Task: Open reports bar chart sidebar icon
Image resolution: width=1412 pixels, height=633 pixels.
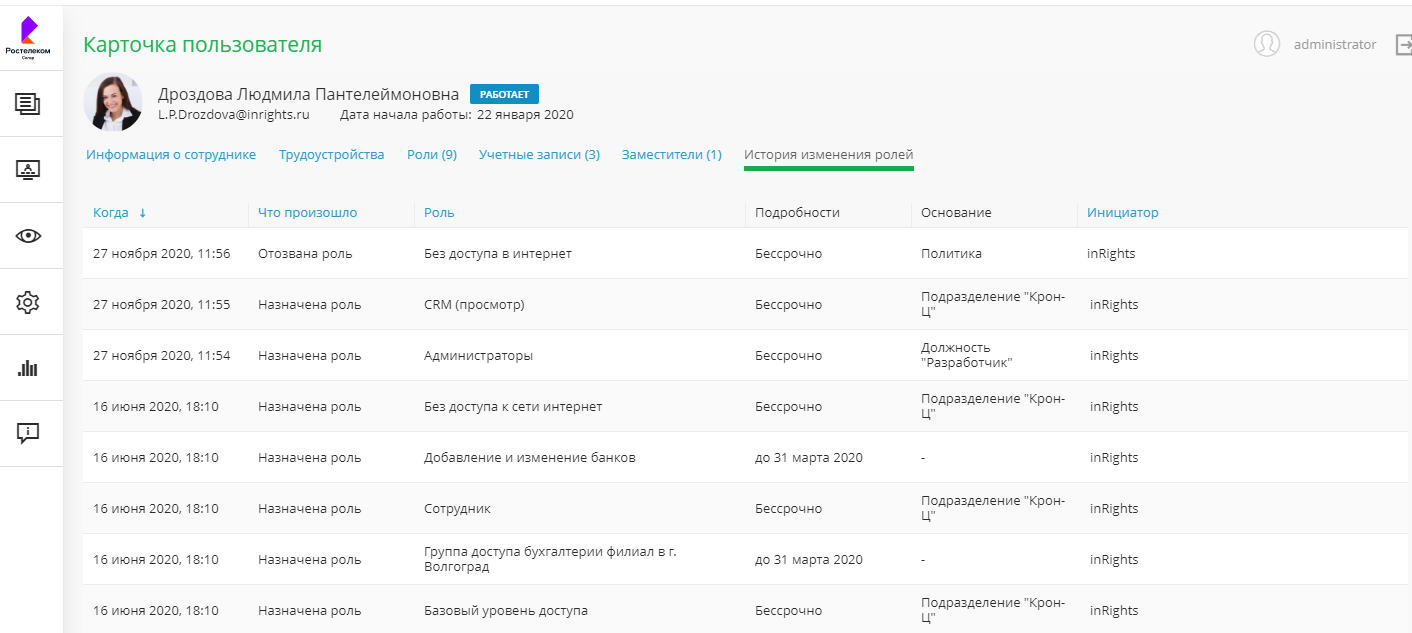Action: [x=28, y=368]
